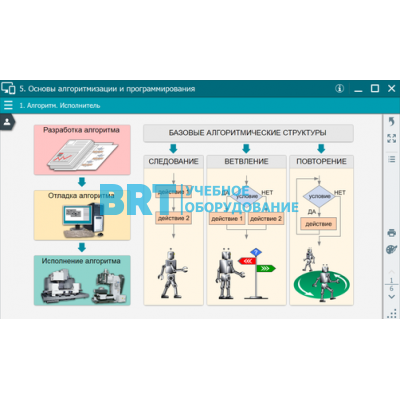Click the действие 2 block under ВЕТВЛЕНИЕ
Screen dimensions: 400x400
(x=266, y=219)
